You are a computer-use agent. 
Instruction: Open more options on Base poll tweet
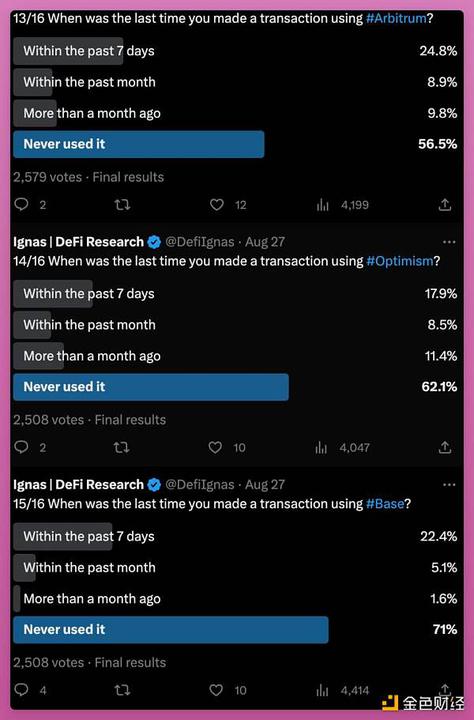[449, 485]
